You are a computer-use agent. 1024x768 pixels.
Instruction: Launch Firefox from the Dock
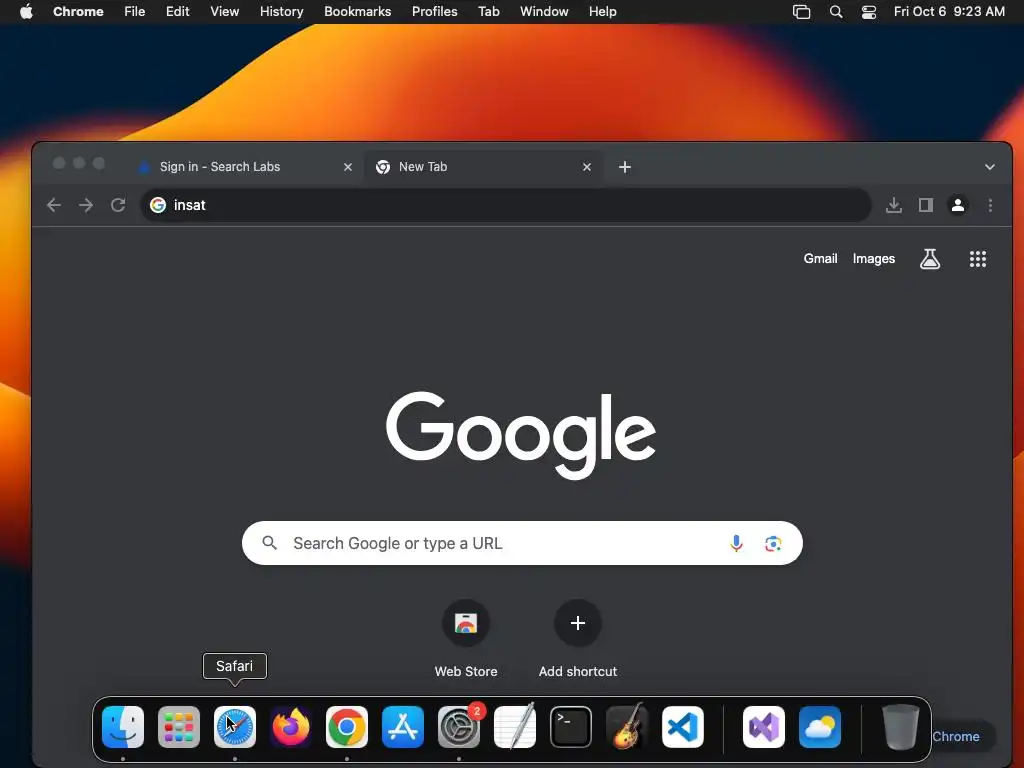tap(291, 727)
